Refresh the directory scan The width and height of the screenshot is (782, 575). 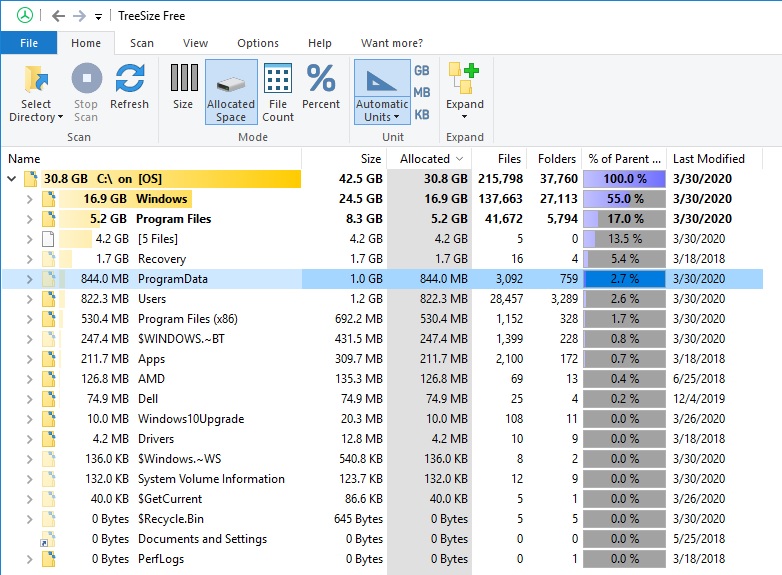point(129,87)
